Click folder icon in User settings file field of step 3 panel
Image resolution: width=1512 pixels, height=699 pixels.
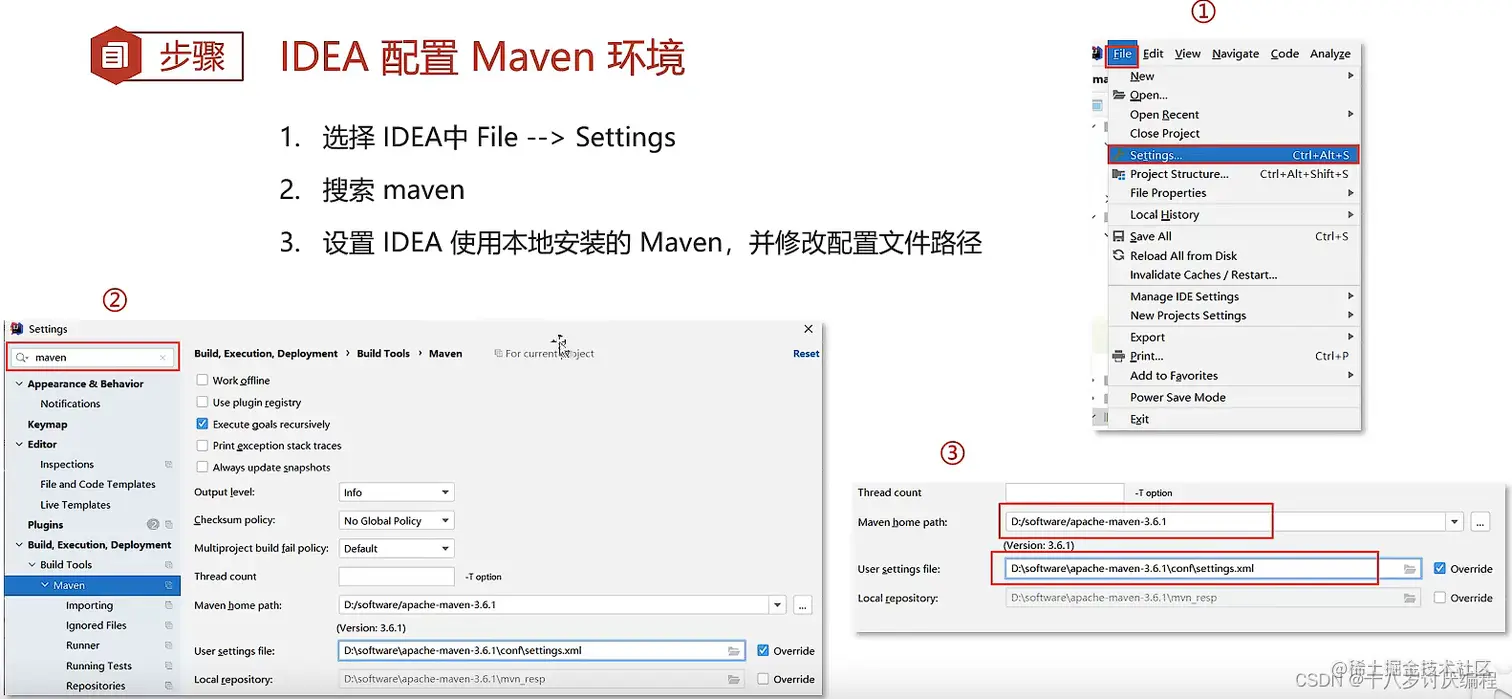point(1411,569)
